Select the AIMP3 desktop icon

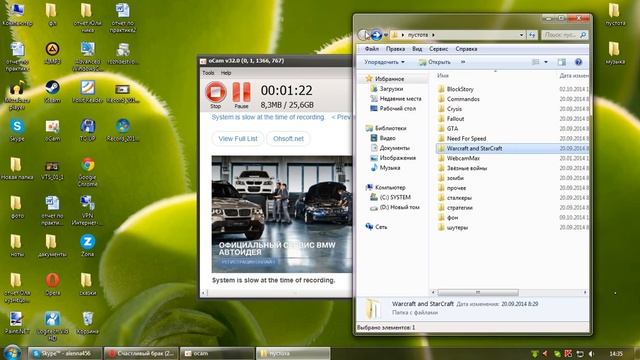coord(52,53)
